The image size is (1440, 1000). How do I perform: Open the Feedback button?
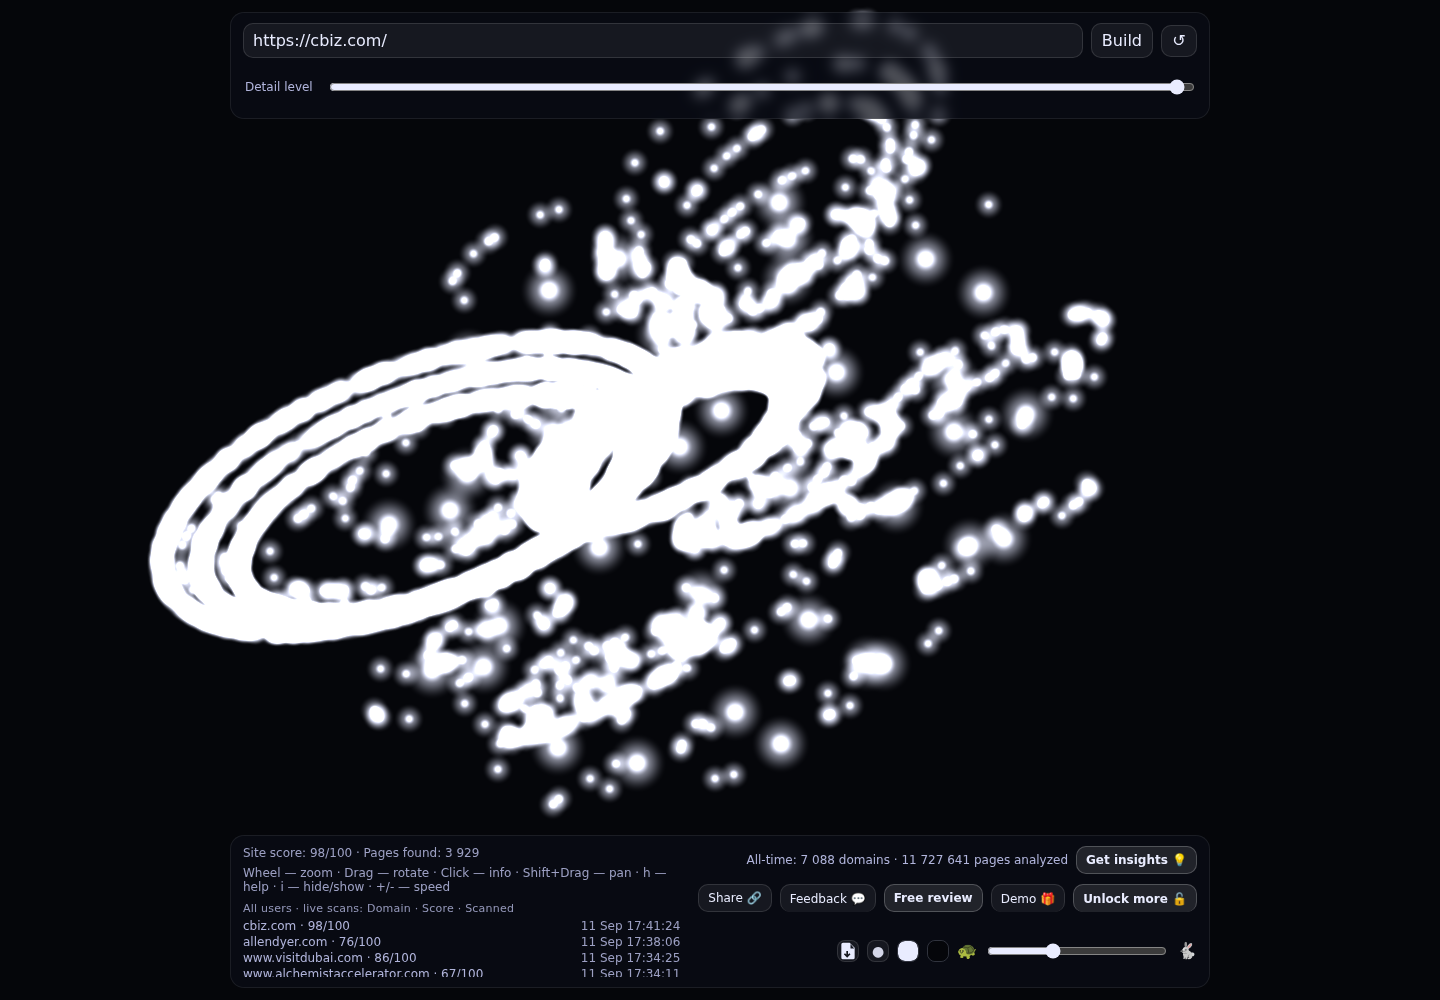[828, 898]
